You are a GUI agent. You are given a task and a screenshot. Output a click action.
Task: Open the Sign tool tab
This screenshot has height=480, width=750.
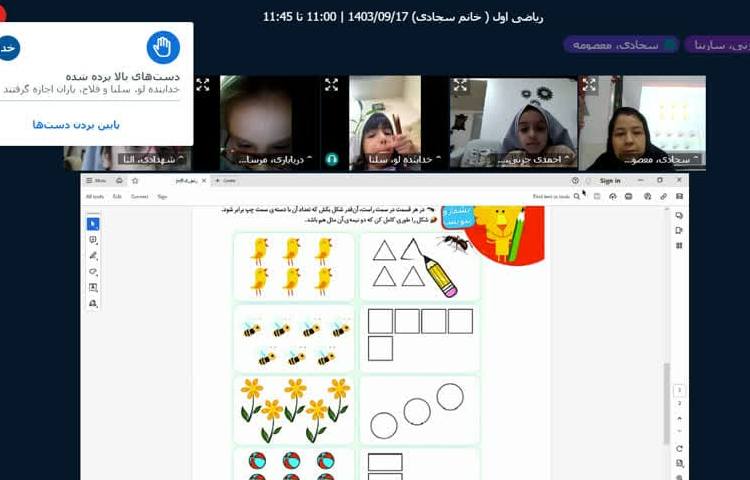point(162,196)
